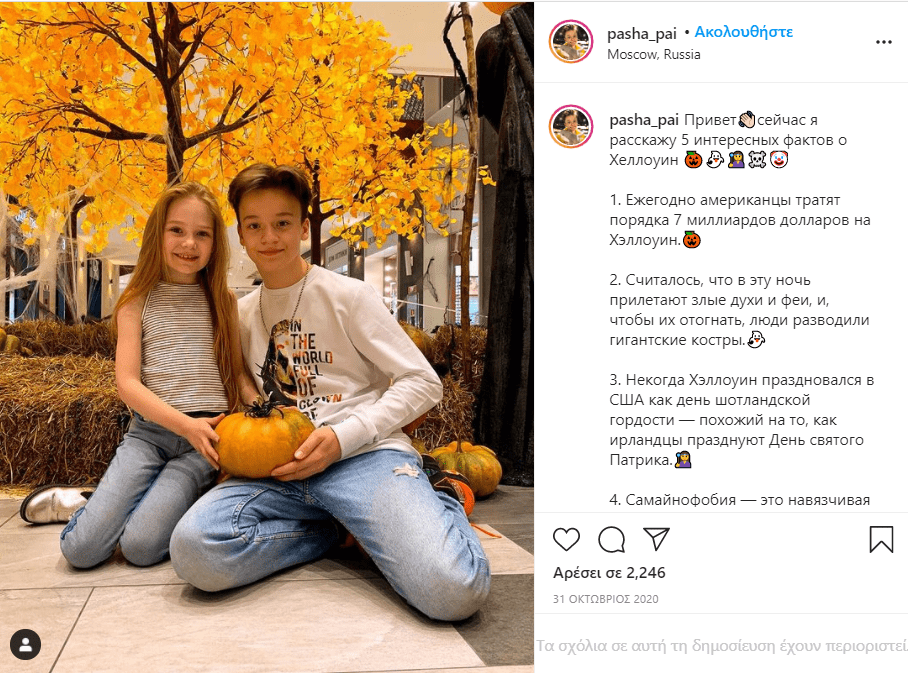Click the skull crossbones emoji in caption
The height and width of the screenshot is (673, 908).
[757, 159]
